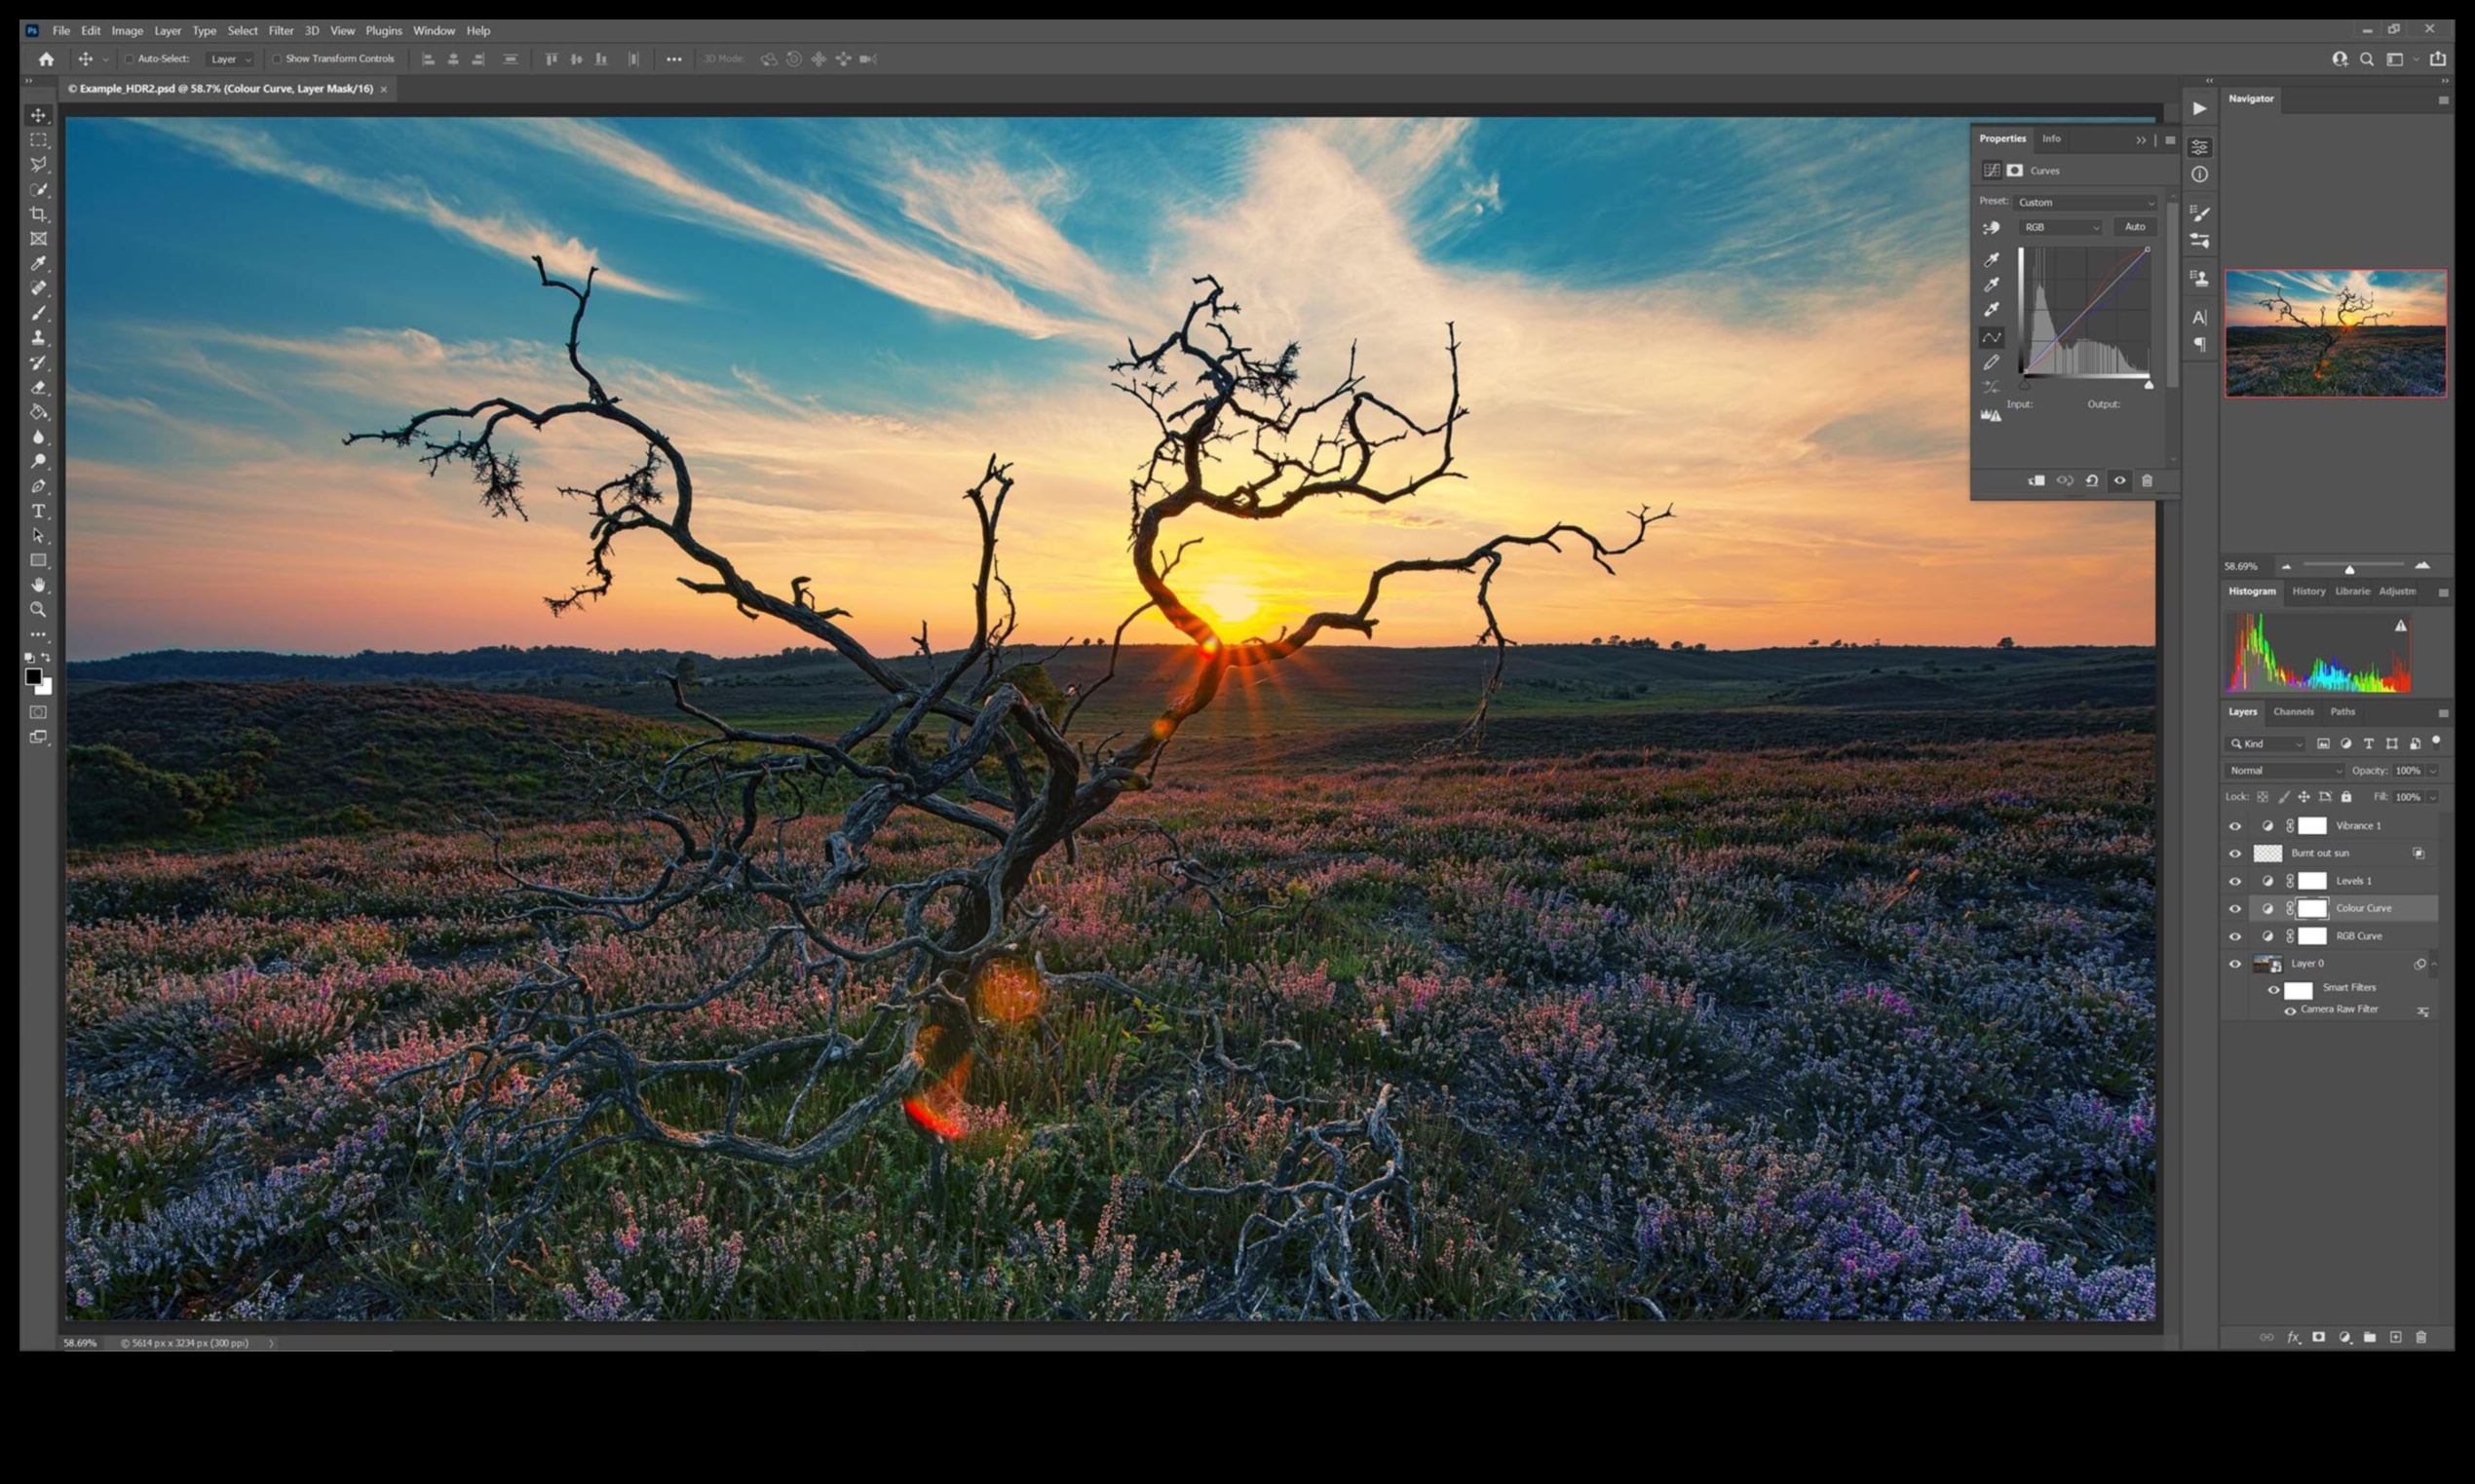Toggle visibility of Burnt out sun layer

click(2233, 852)
